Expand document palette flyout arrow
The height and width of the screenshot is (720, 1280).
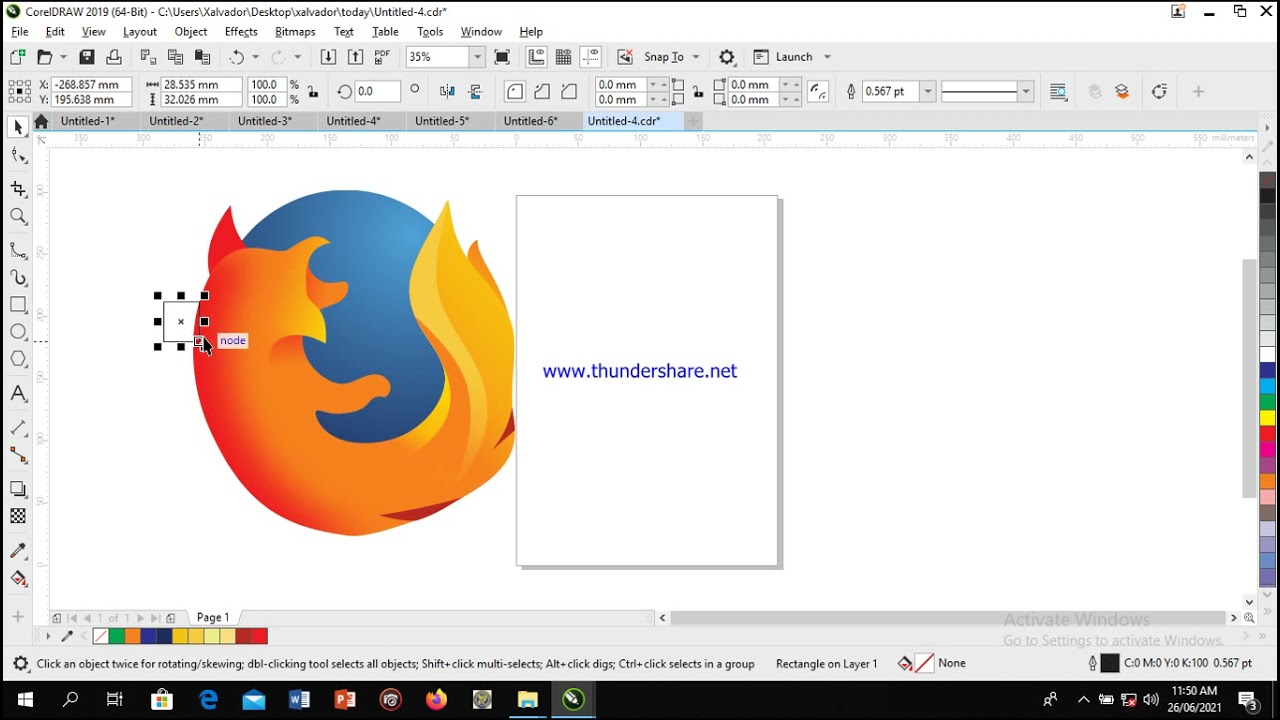[x=48, y=636]
